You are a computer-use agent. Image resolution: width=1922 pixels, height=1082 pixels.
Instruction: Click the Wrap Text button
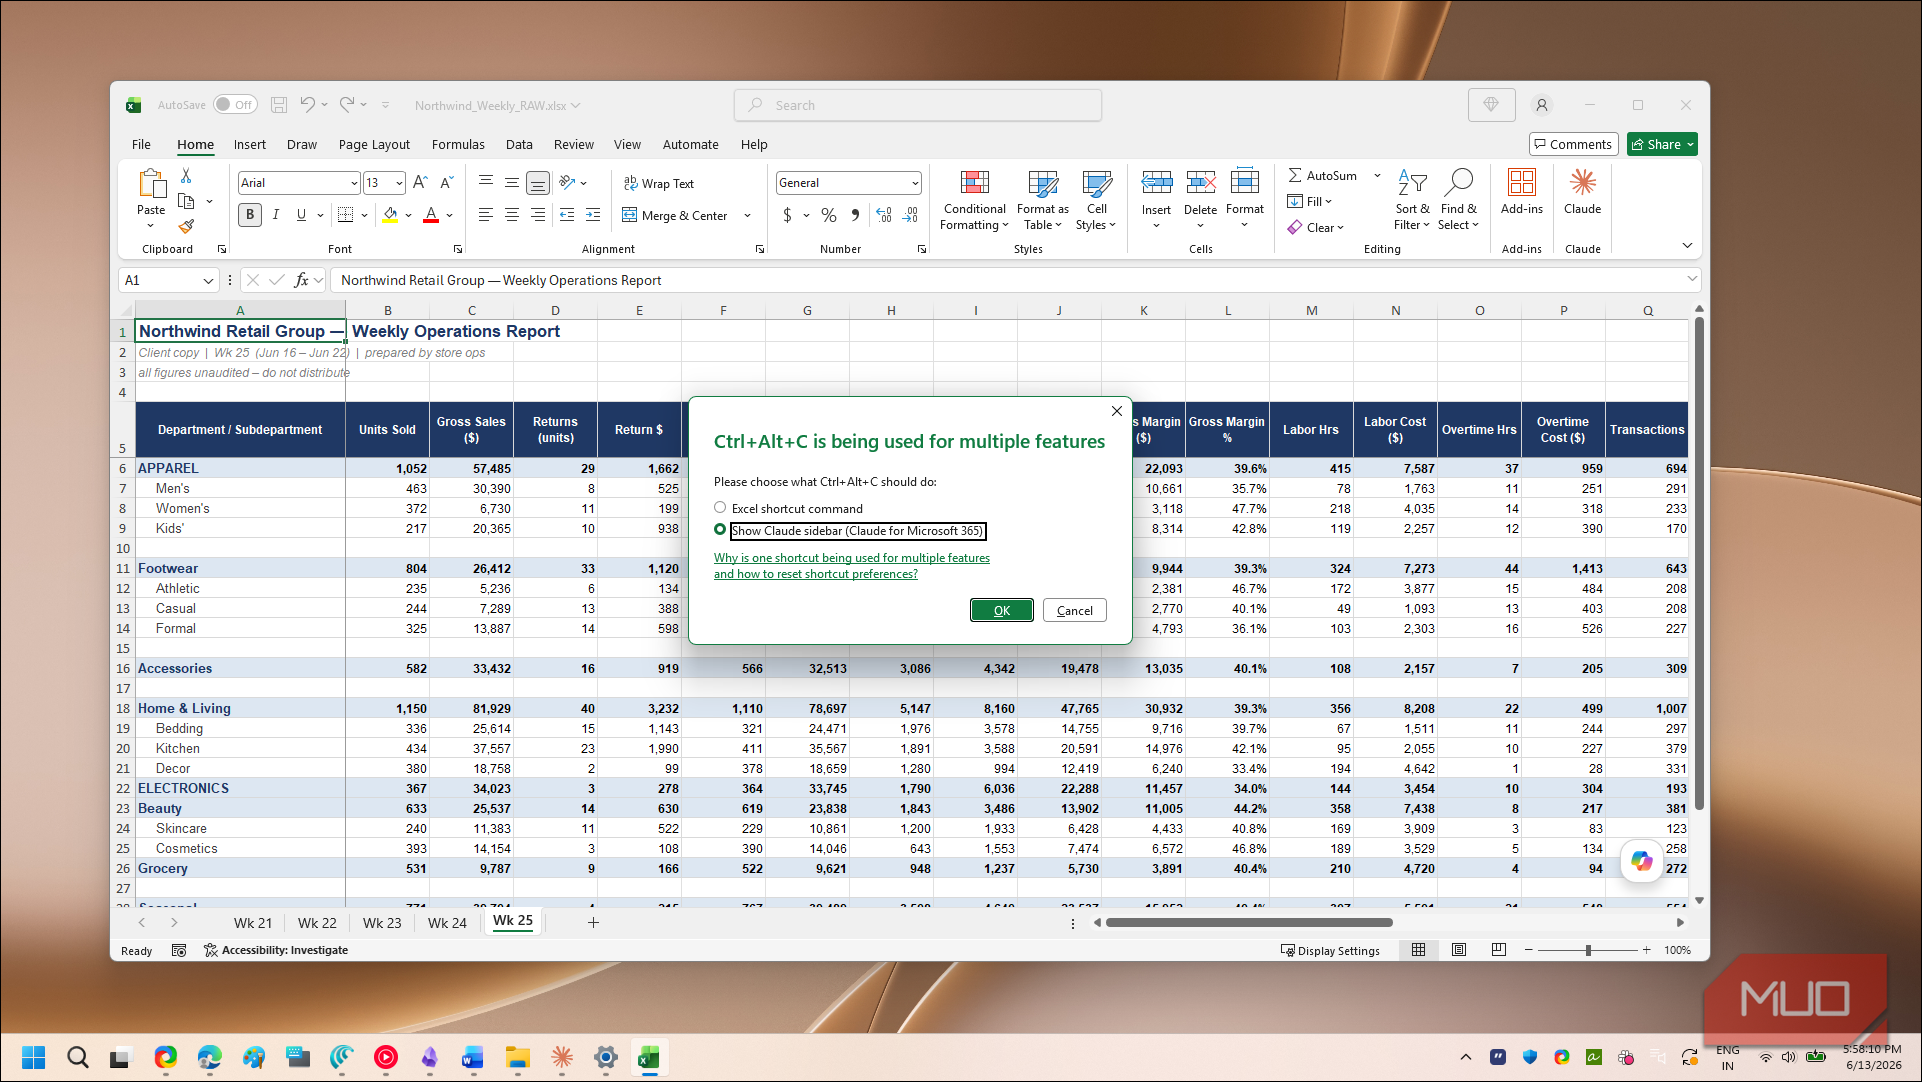[x=658, y=183]
